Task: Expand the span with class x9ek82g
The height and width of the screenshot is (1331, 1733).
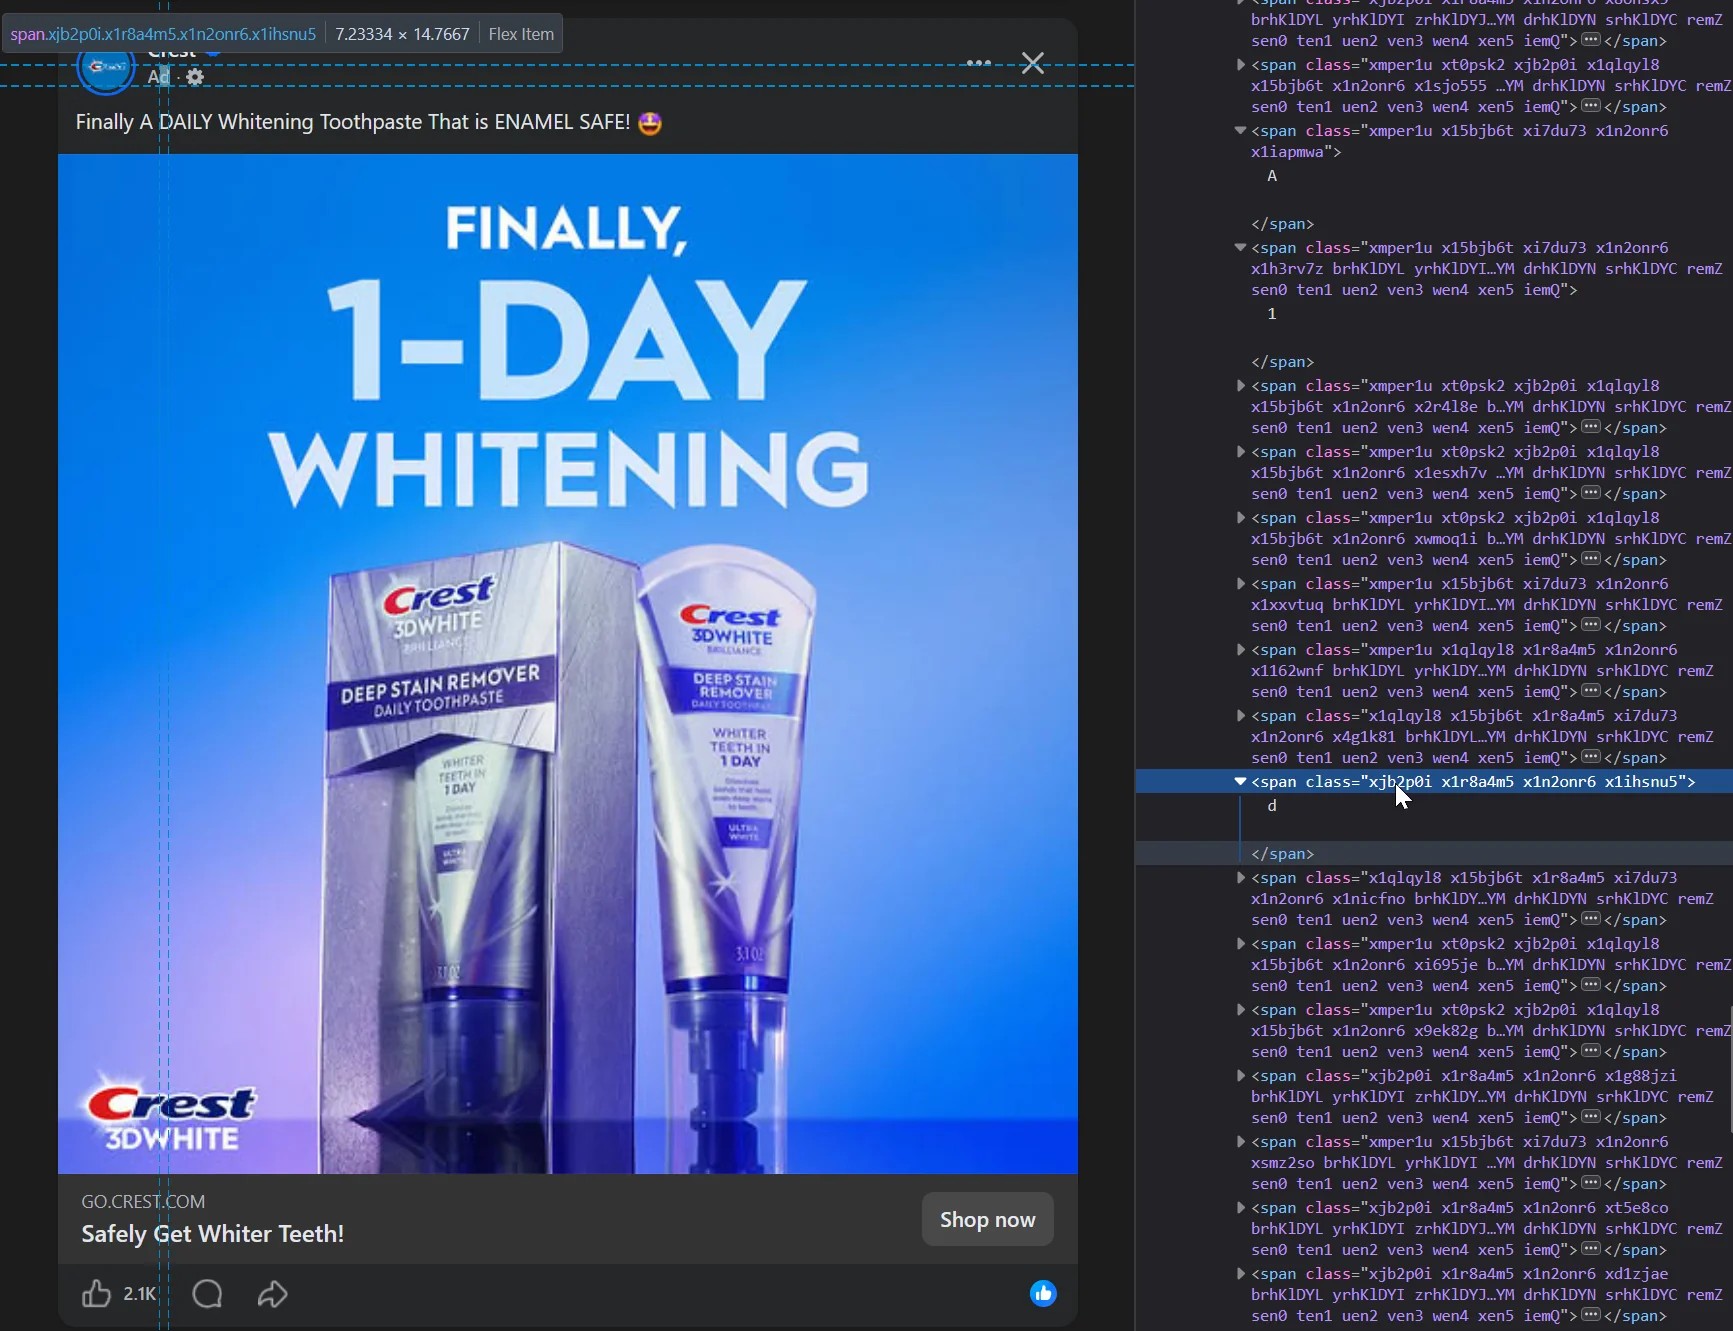Action: click(1241, 1010)
